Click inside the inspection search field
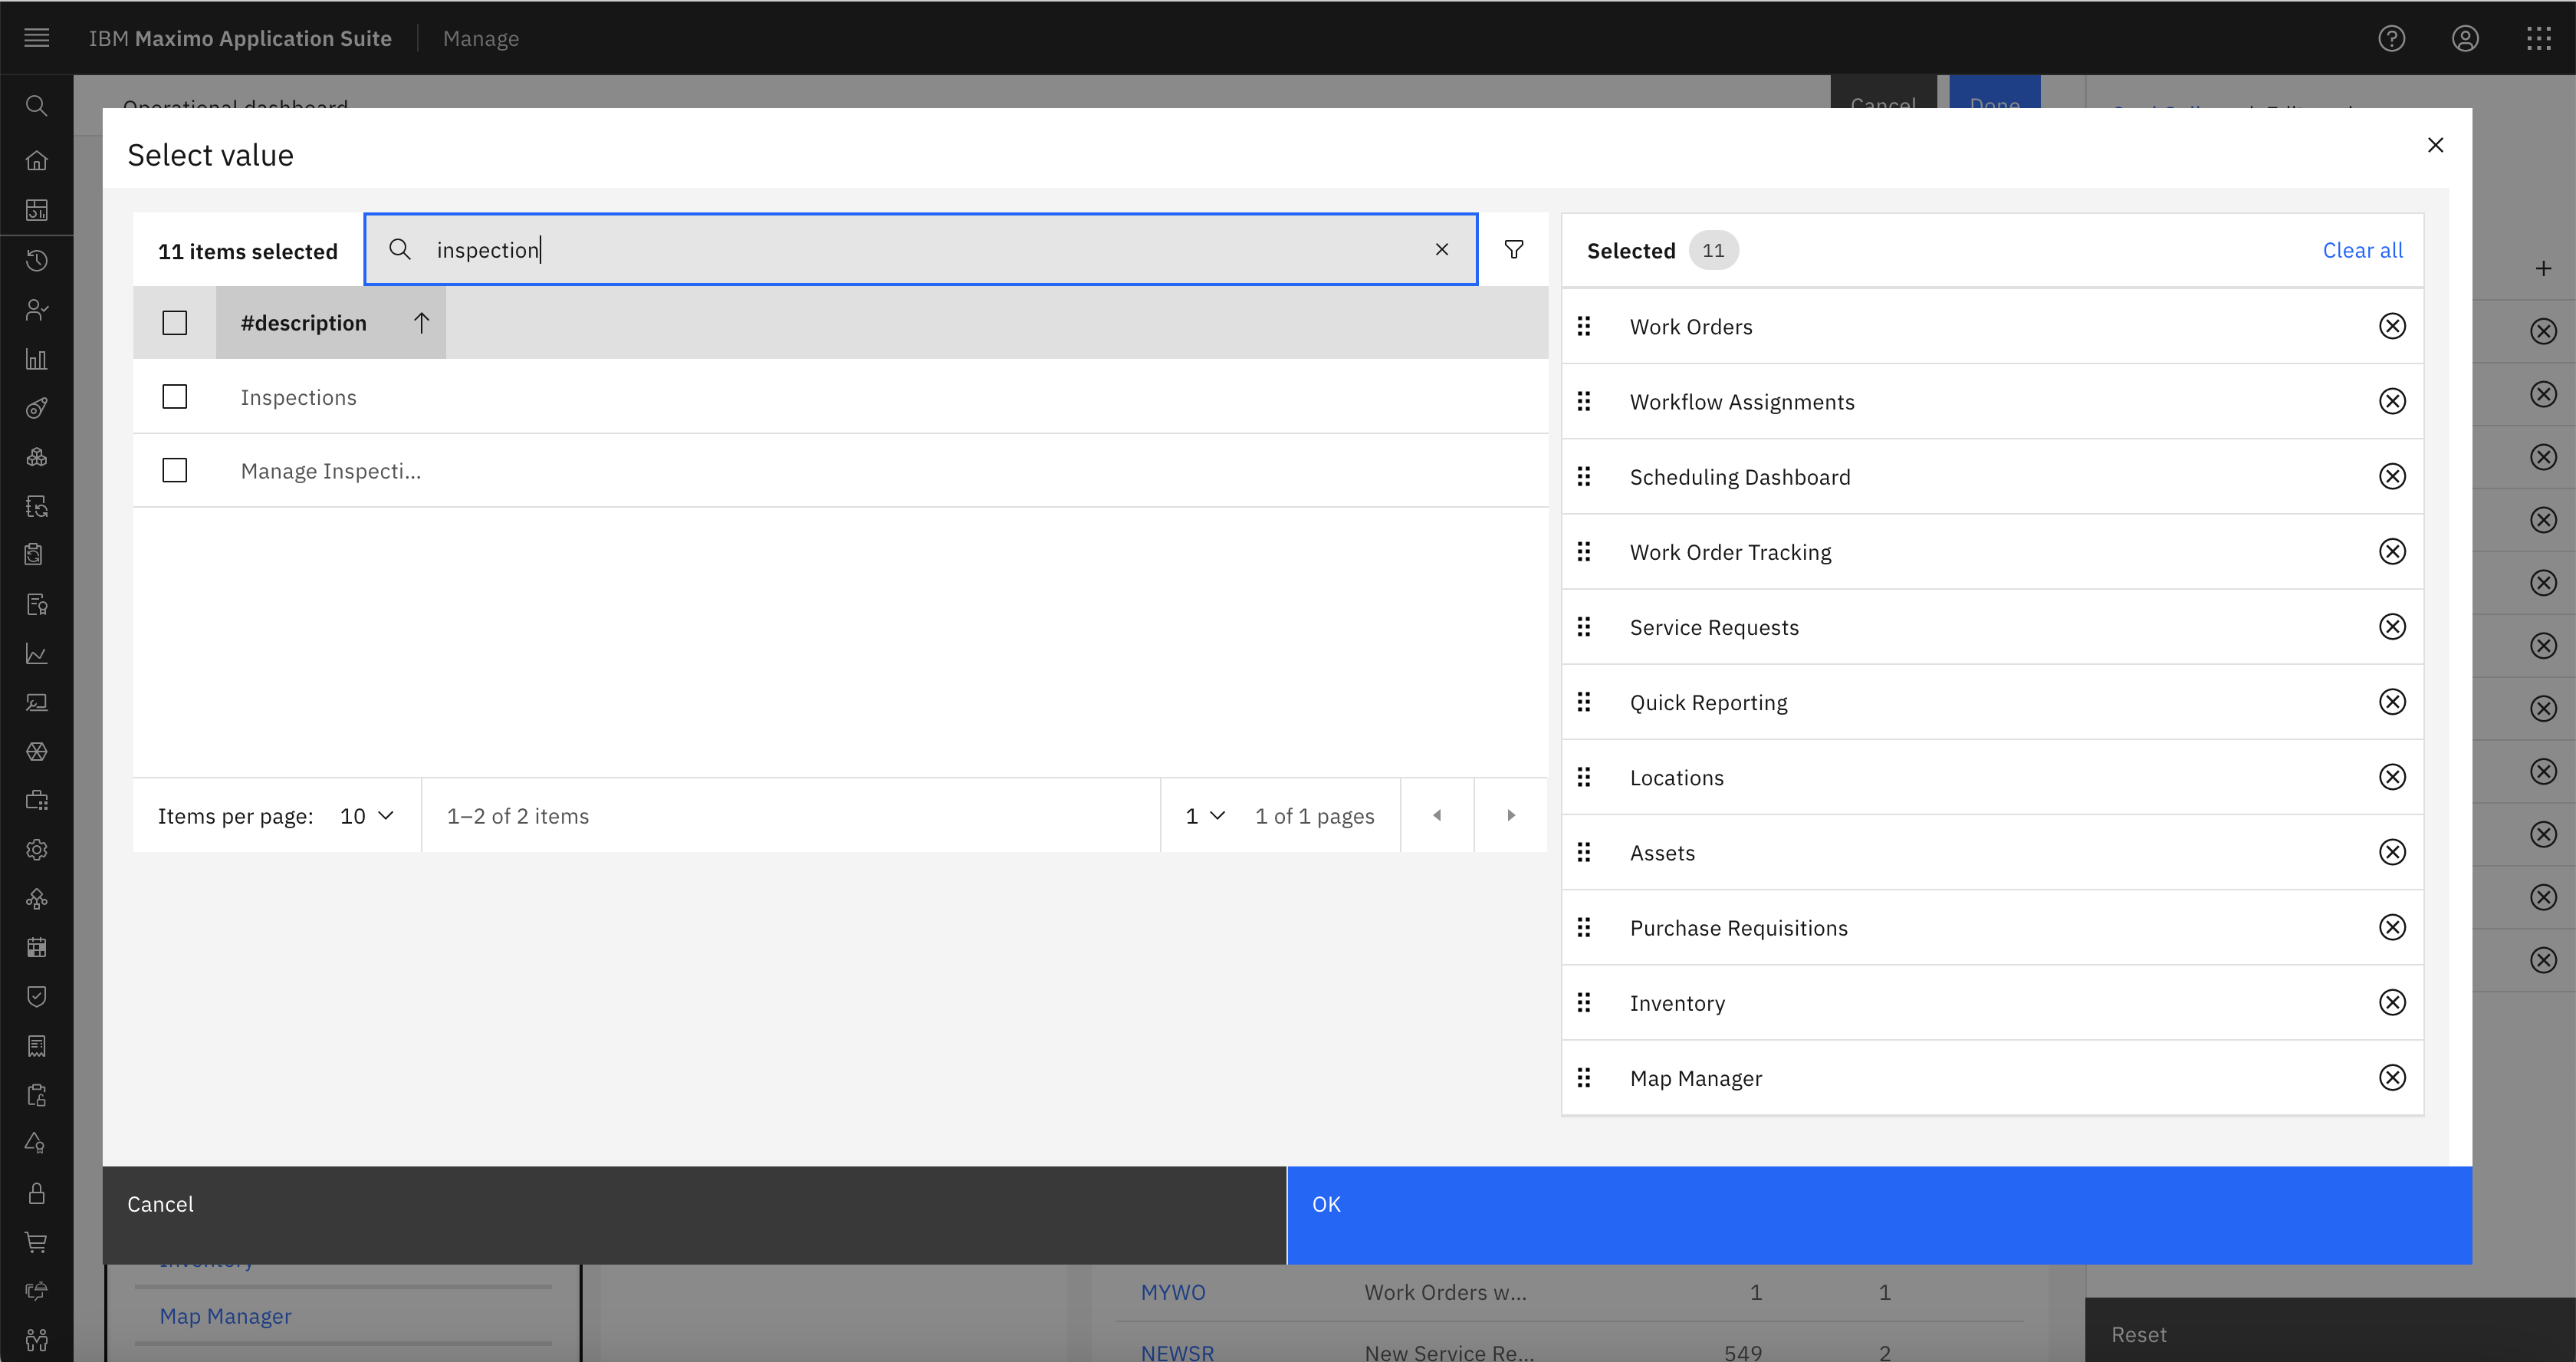This screenshot has height=1362, width=2576. 800,249
